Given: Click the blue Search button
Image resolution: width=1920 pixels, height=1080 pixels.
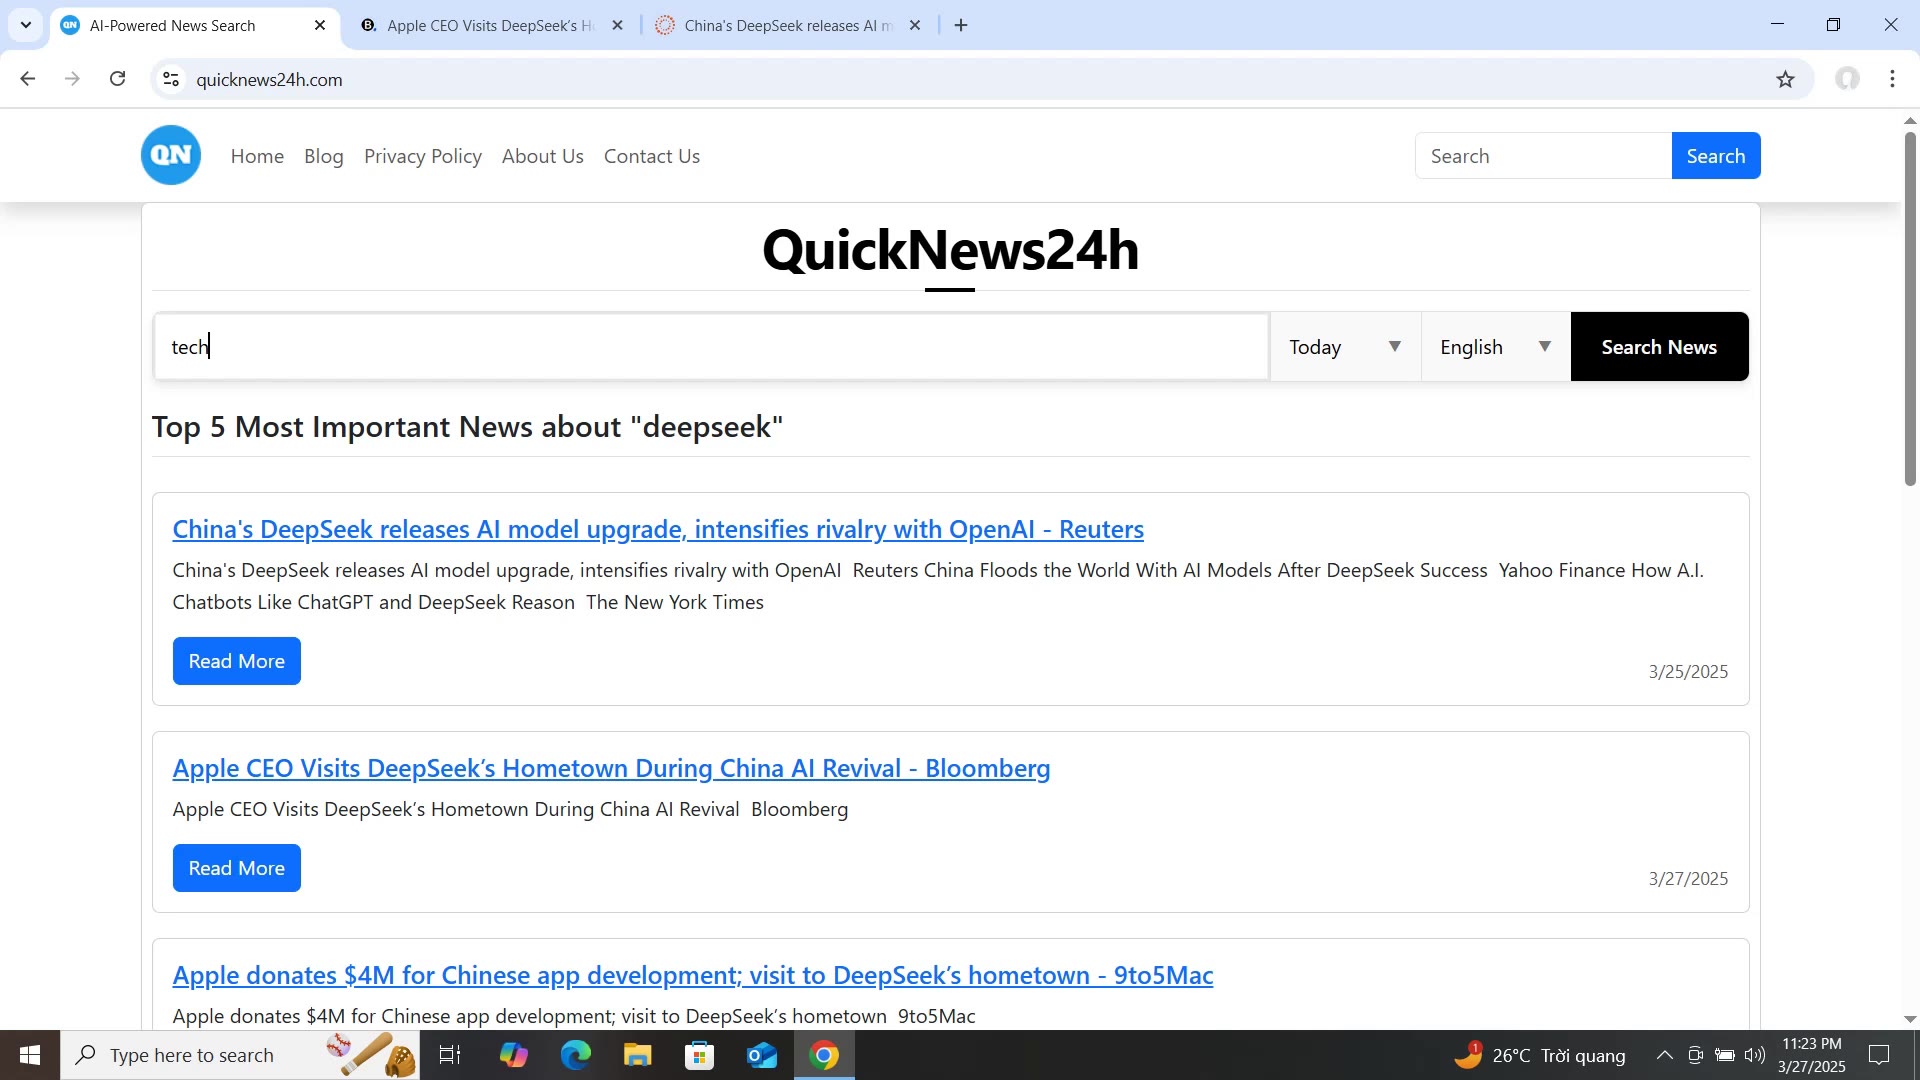Looking at the screenshot, I should [1716, 156].
